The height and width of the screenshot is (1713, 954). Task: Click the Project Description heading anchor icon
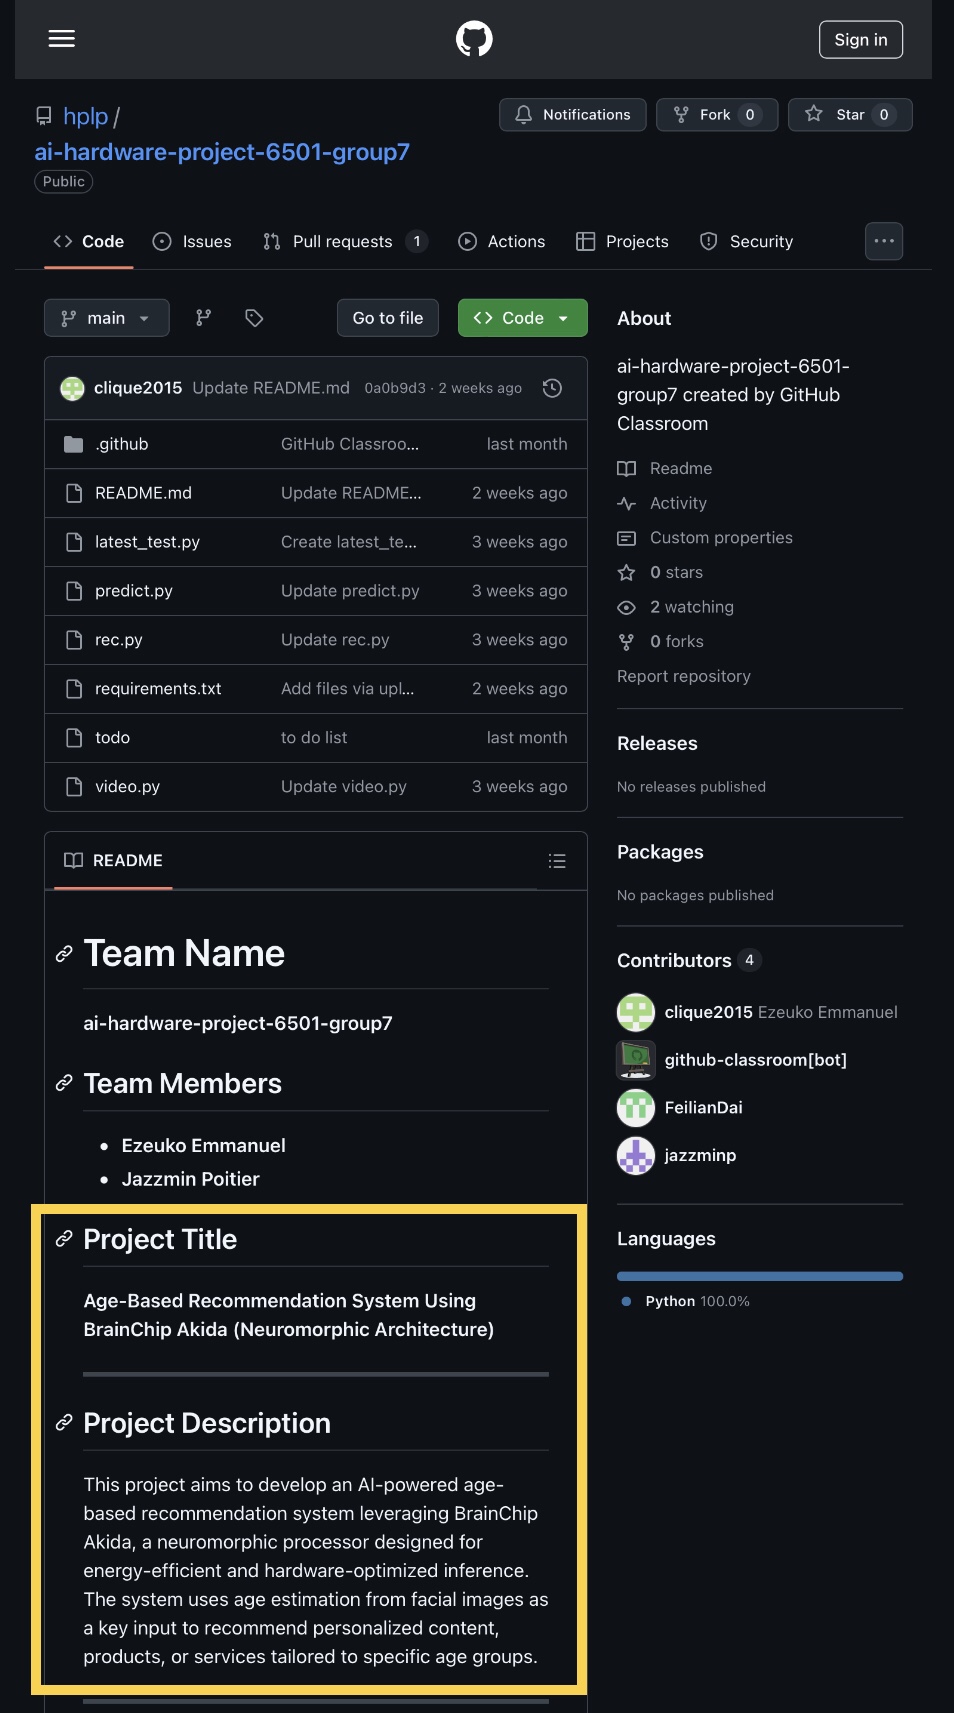tap(64, 1423)
